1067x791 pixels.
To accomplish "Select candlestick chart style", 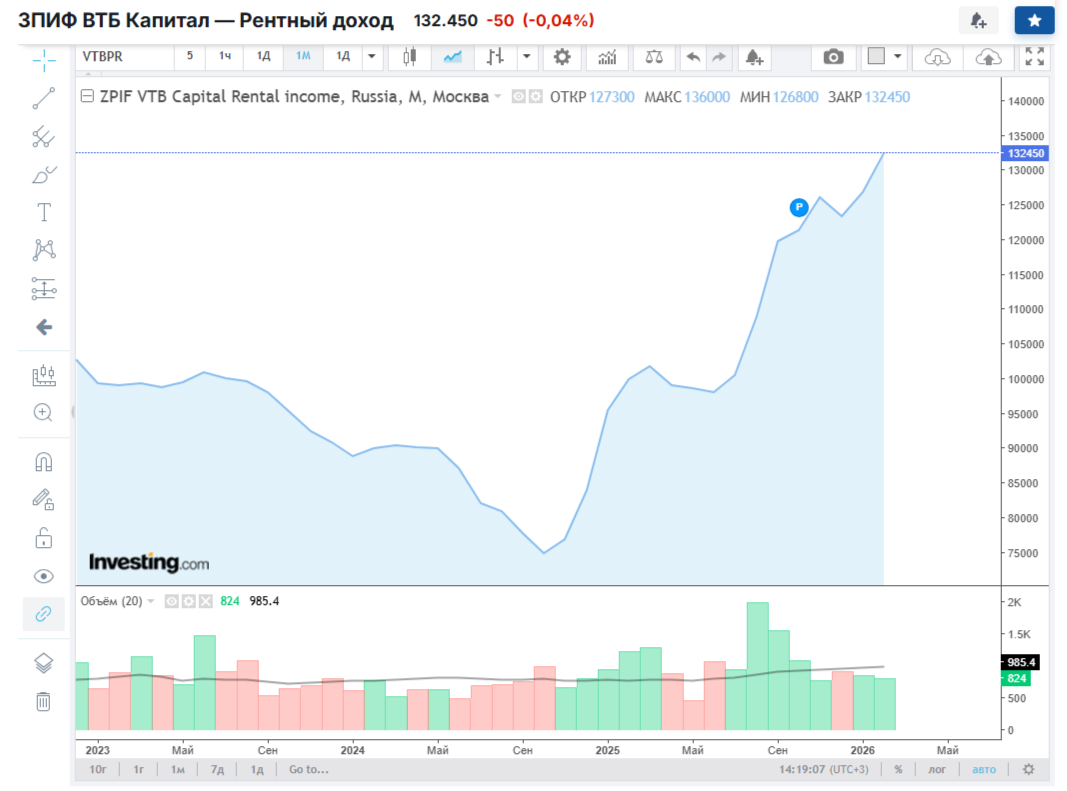I will 410,57.
